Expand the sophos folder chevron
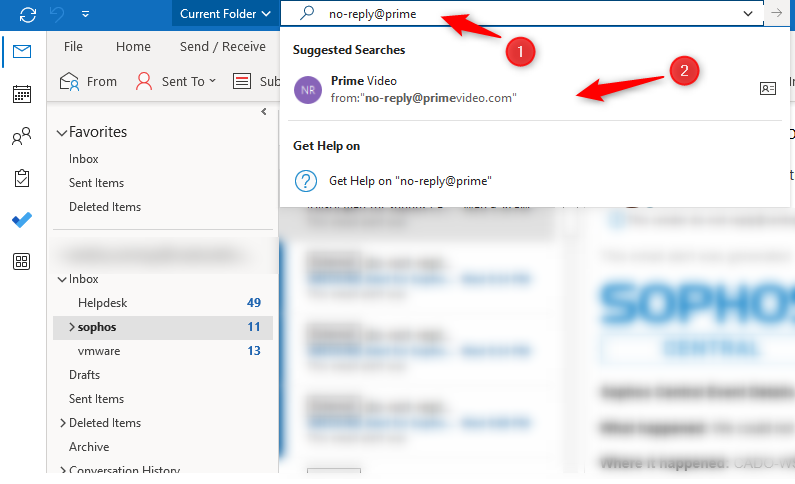Viewport: 795px width, 484px height. [71, 327]
